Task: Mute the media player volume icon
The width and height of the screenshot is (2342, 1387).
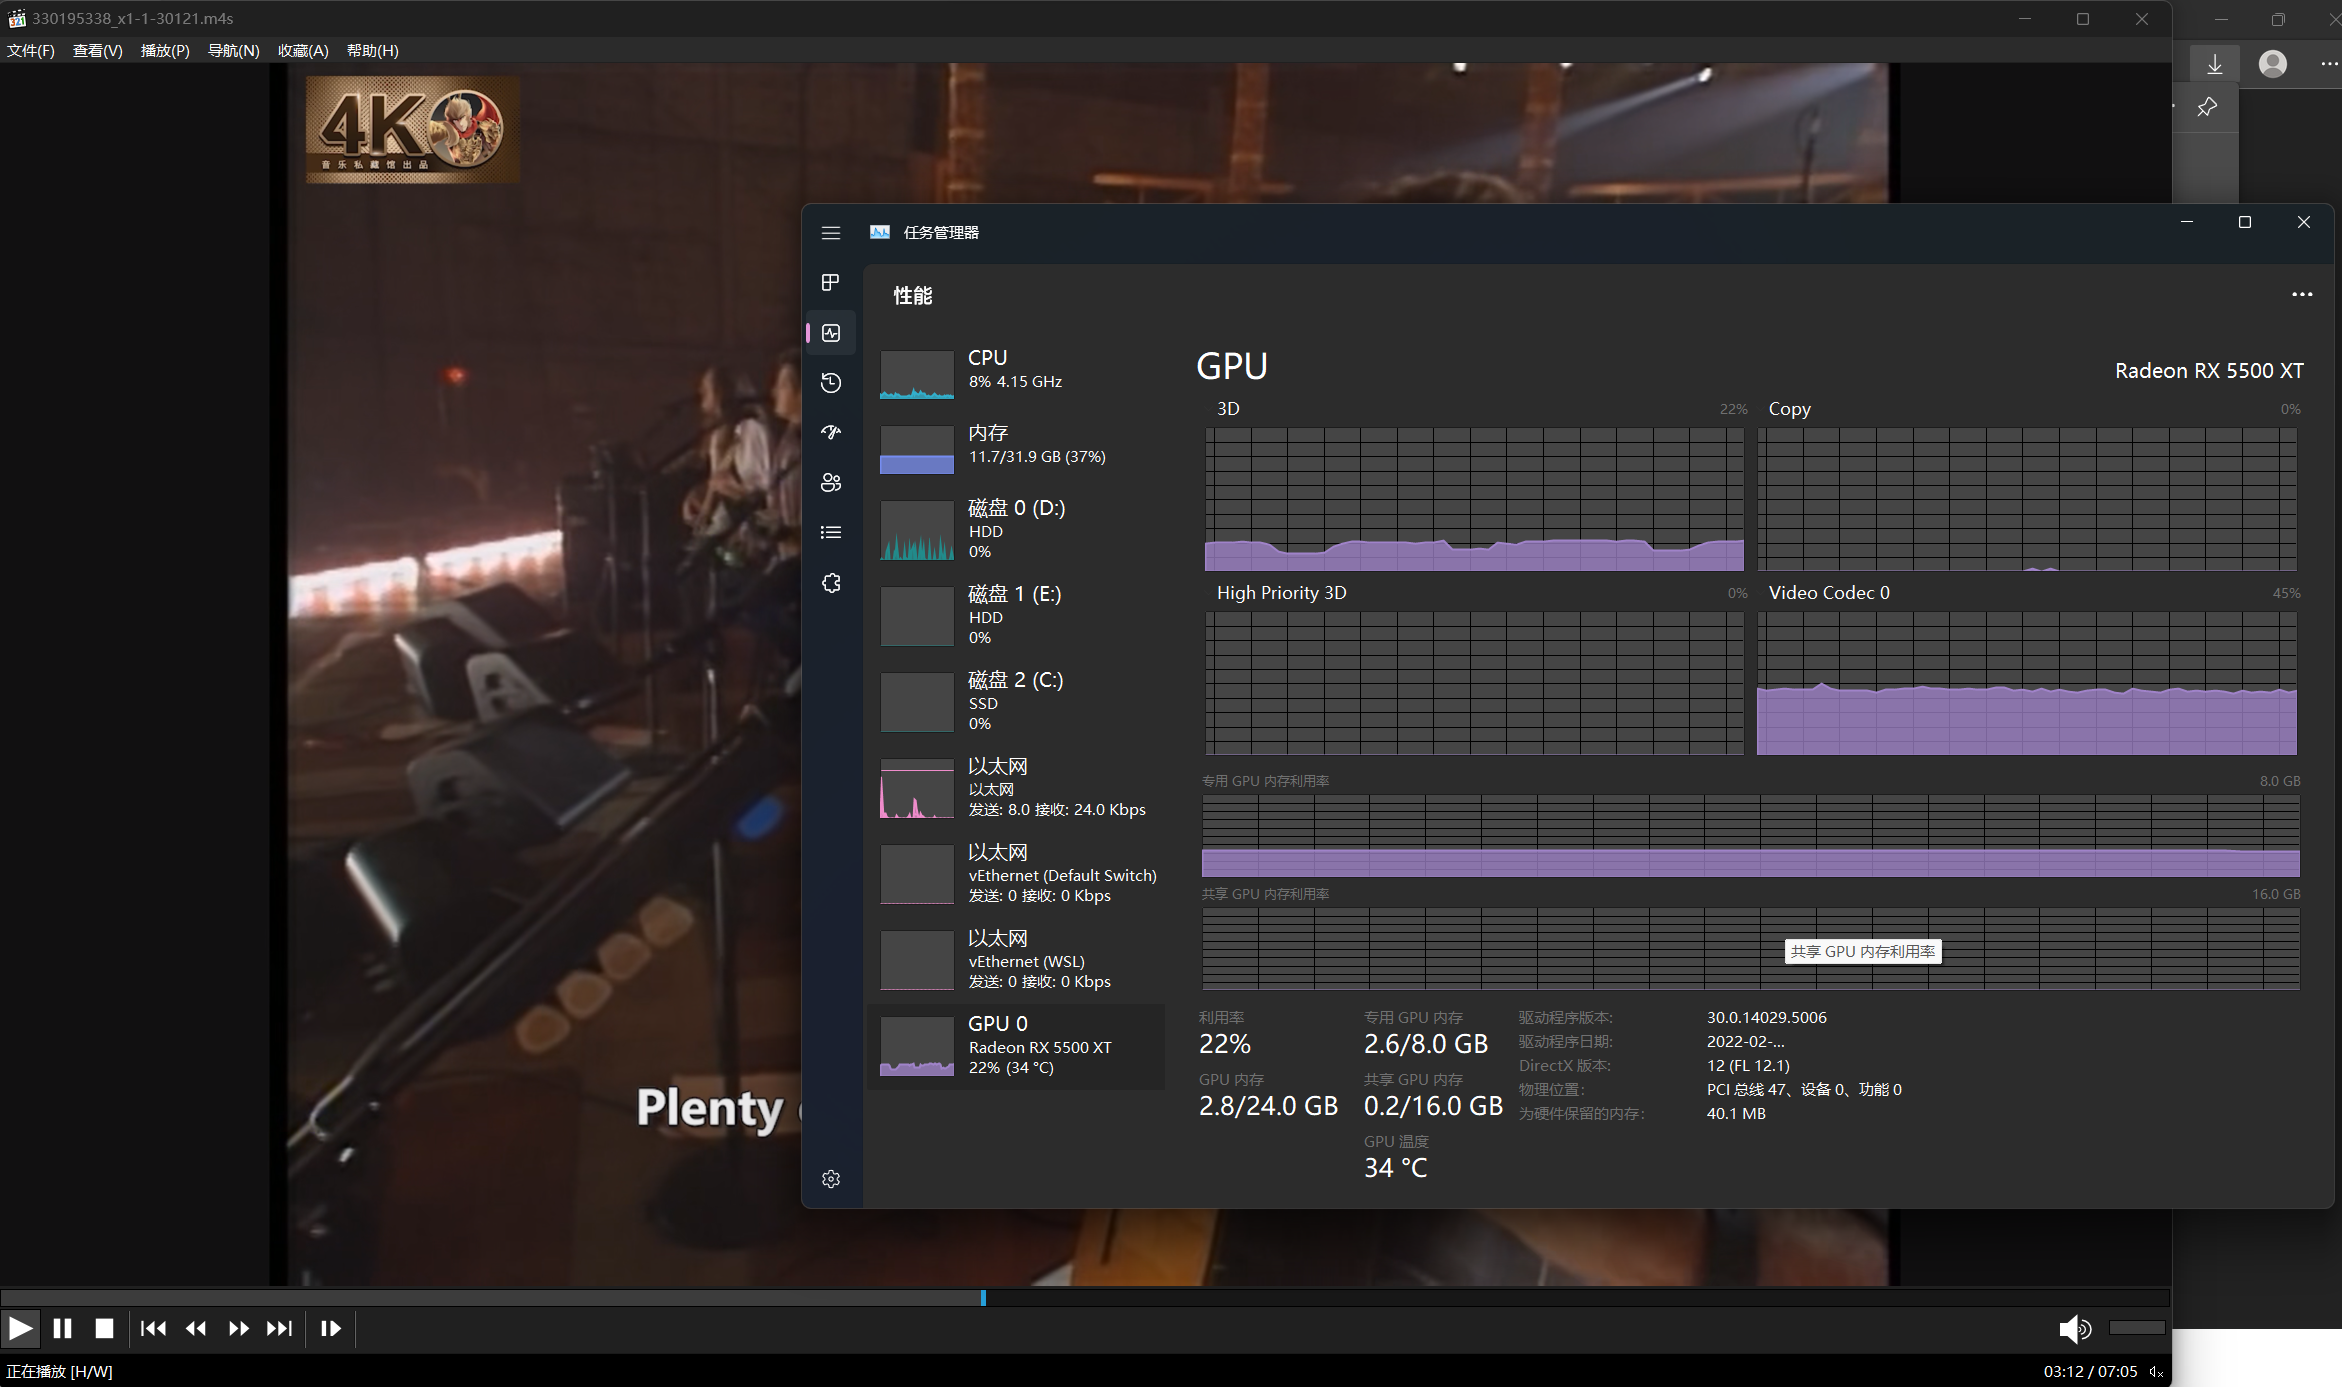Action: 2073,1328
